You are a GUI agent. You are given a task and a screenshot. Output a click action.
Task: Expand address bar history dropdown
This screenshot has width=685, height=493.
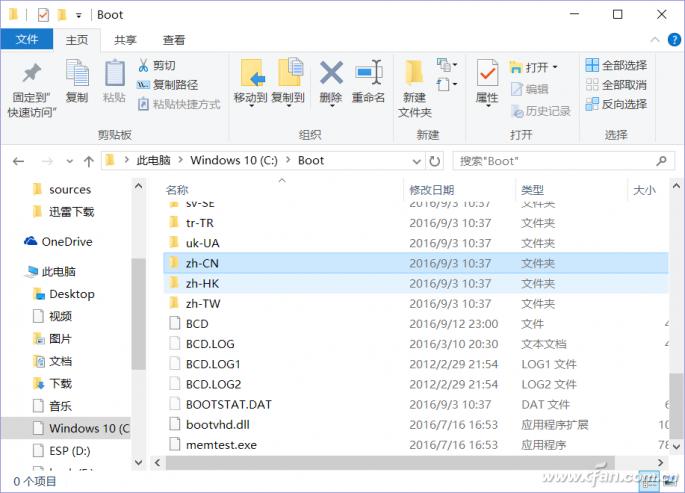tap(417, 162)
